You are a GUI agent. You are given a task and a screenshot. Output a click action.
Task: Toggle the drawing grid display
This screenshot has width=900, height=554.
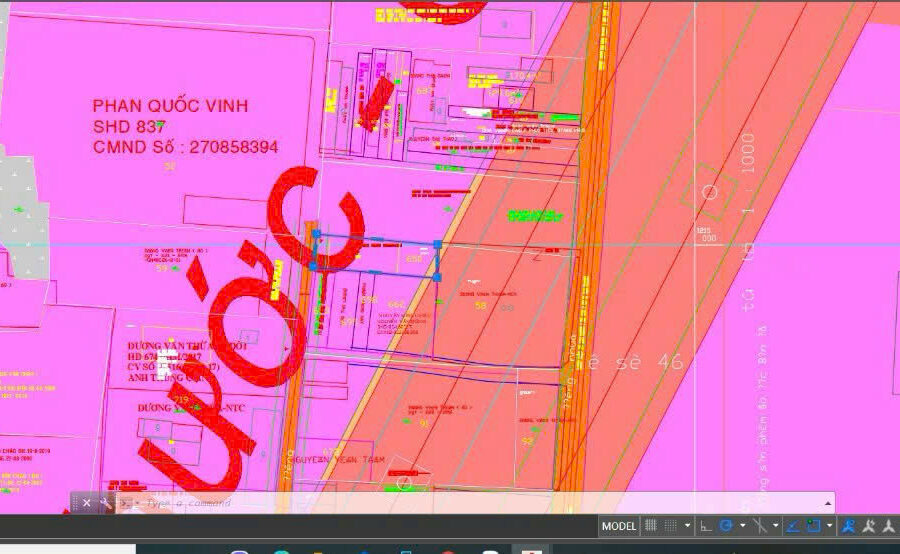[651, 526]
